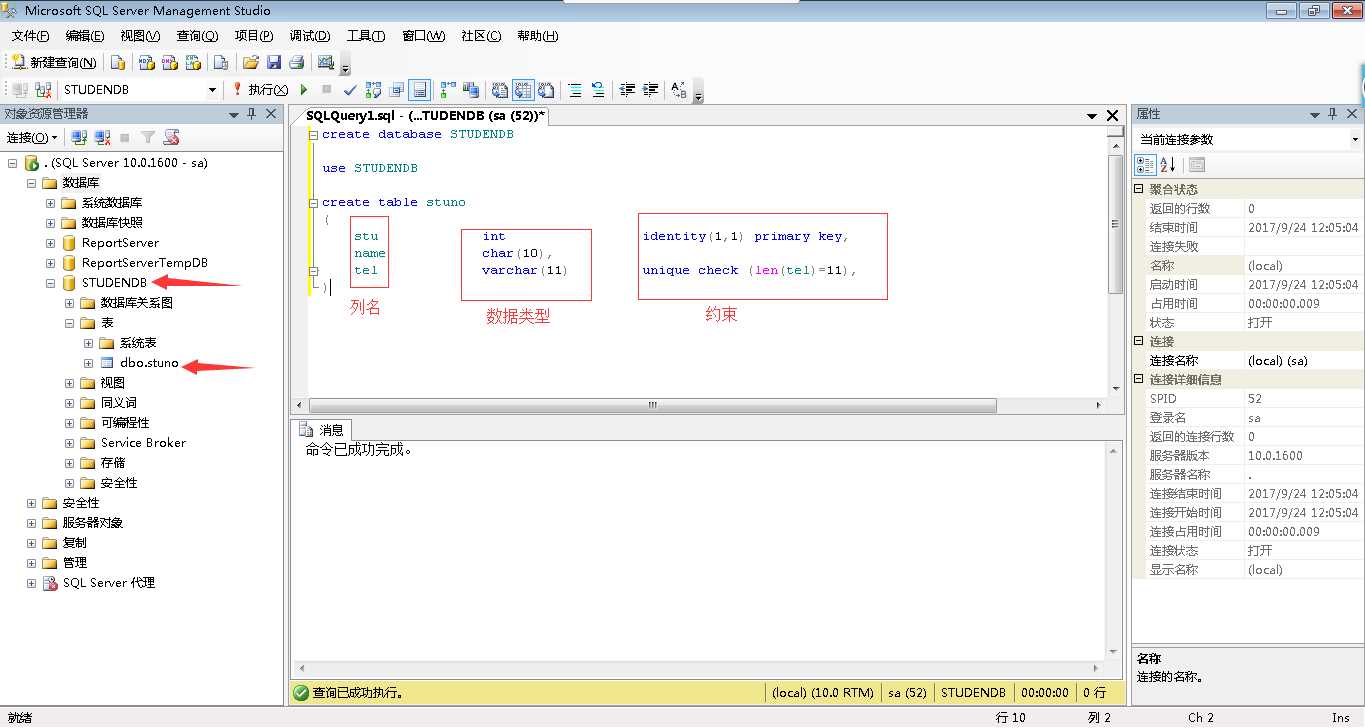Open the 当前连接参数 dropdown

tap(1354, 140)
